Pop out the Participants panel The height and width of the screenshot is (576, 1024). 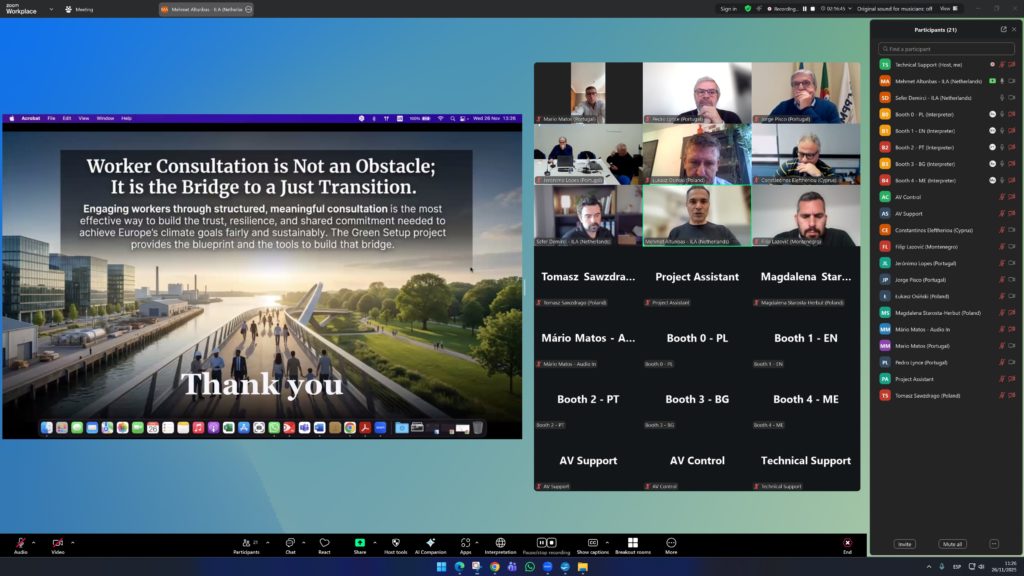(x=1003, y=29)
